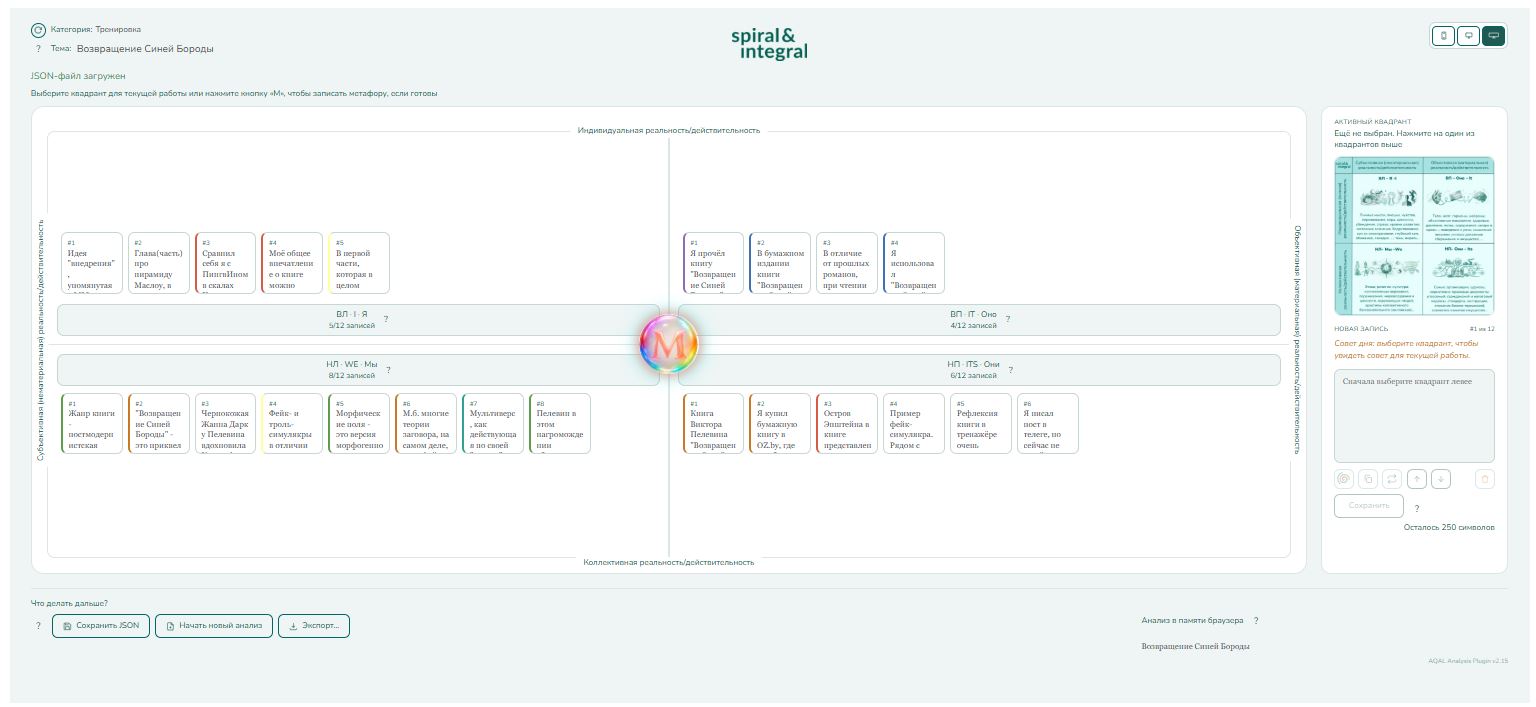This screenshot has height=707, width=1536.
Task: Click the Сохранить button
Action: pyautogui.click(x=1368, y=506)
